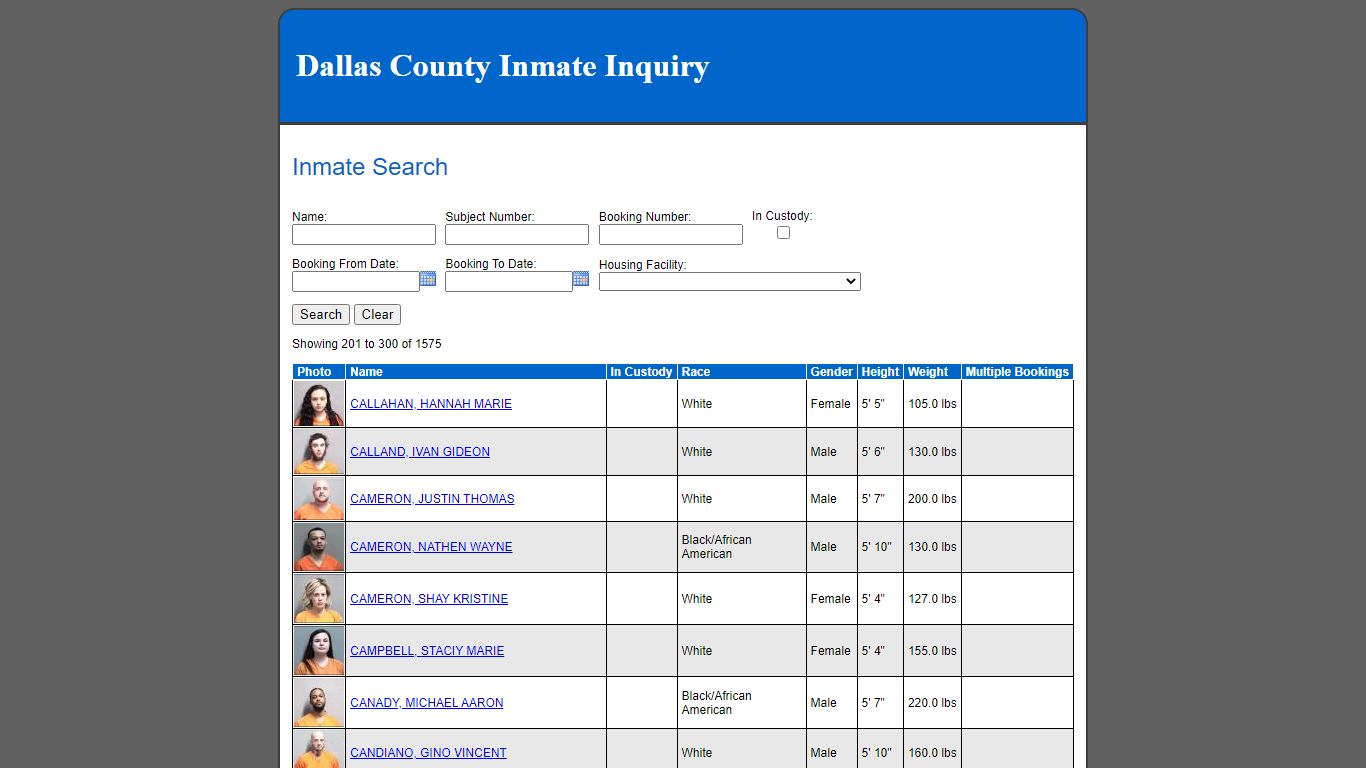The image size is (1366, 768).
Task: Click Hannah Marie Callahan's photo thumbnail
Action: pyautogui.click(x=319, y=404)
